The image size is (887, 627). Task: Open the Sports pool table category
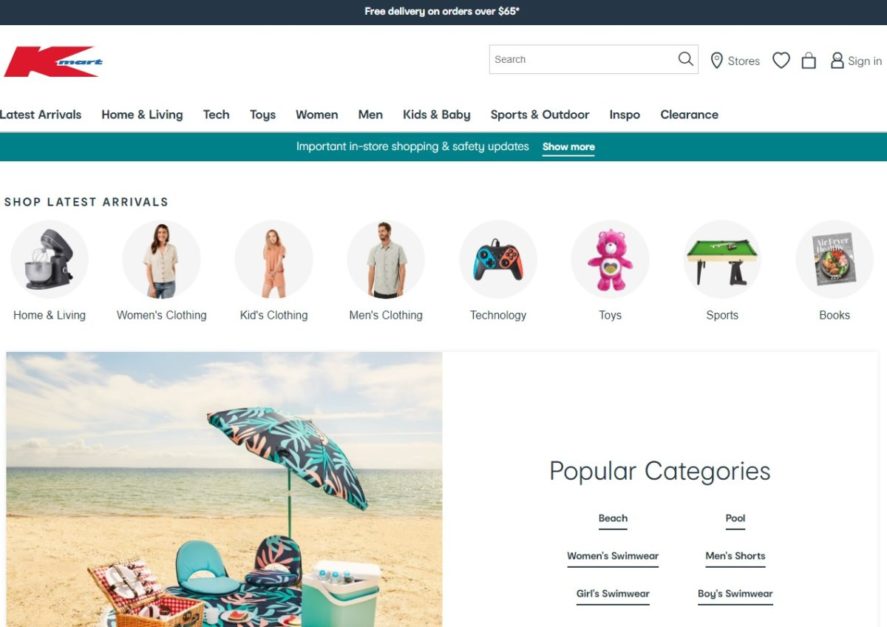(x=722, y=259)
